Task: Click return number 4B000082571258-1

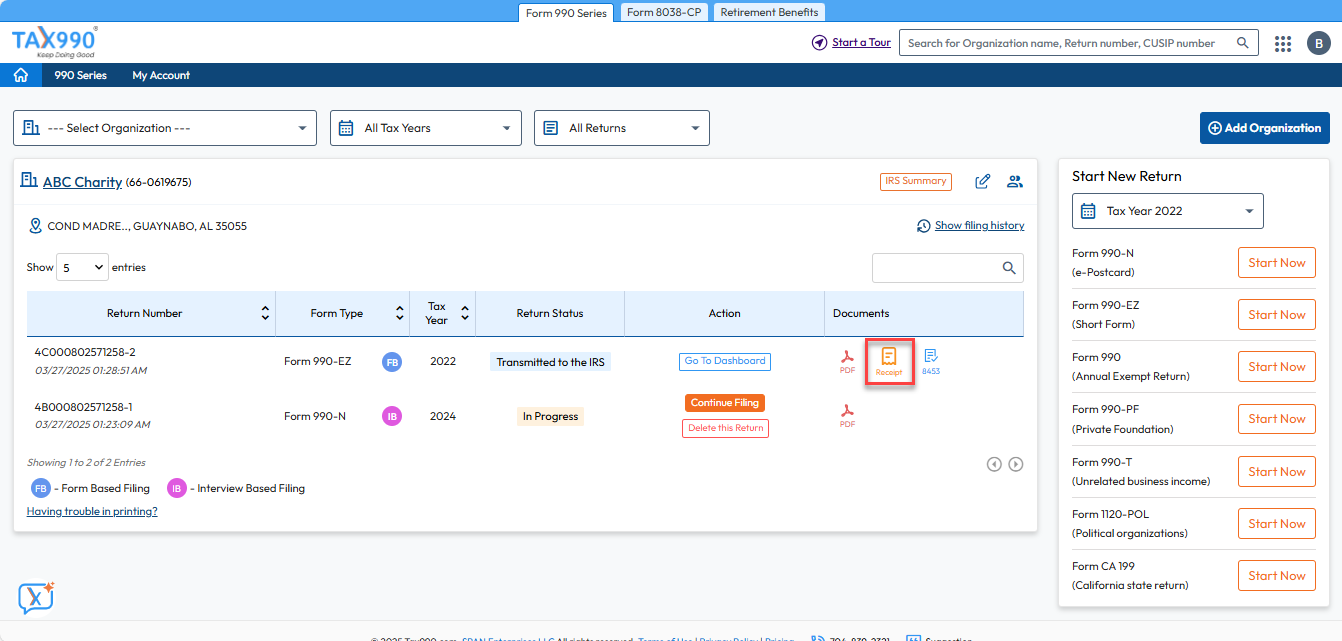Action: click(x=83, y=407)
